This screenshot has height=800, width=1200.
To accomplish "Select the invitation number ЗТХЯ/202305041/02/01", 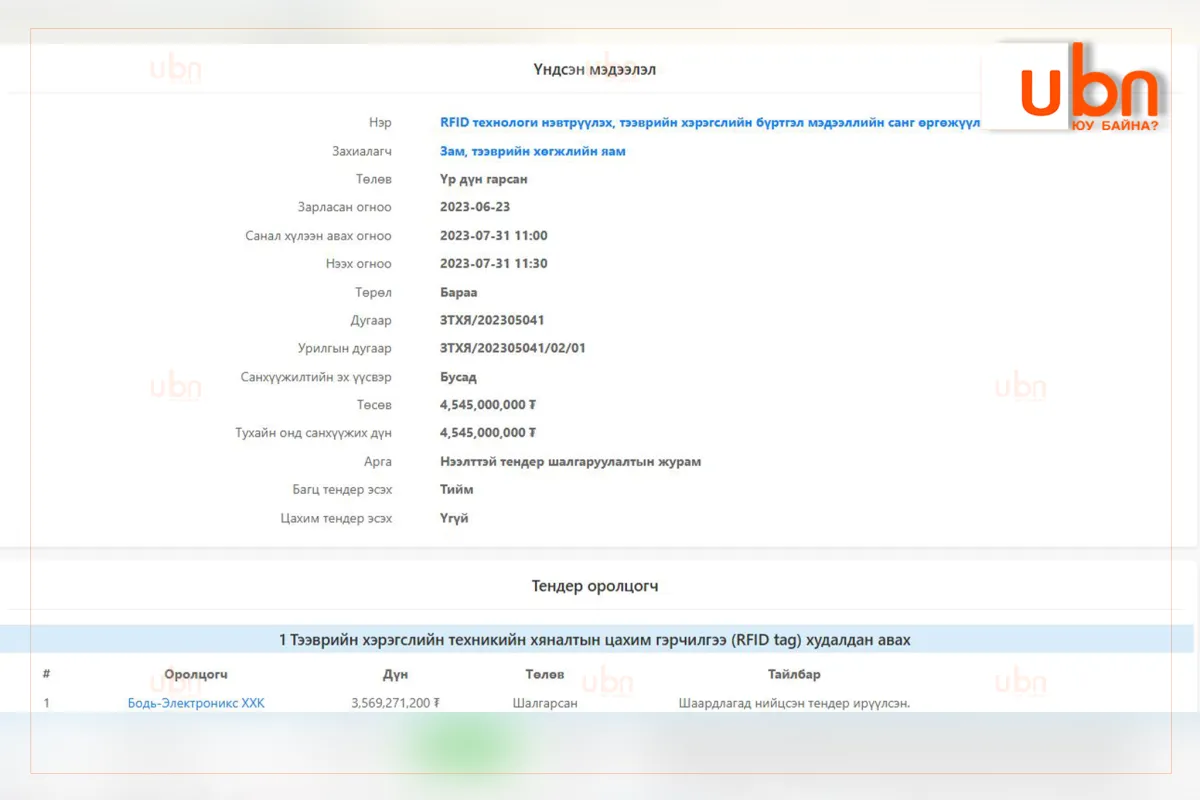I will coord(515,349).
